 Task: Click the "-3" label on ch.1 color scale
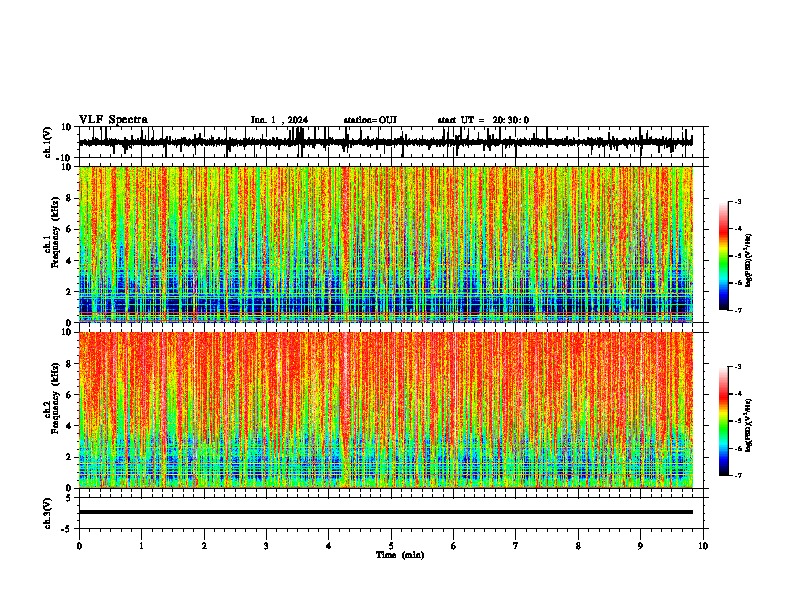(738, 201)
